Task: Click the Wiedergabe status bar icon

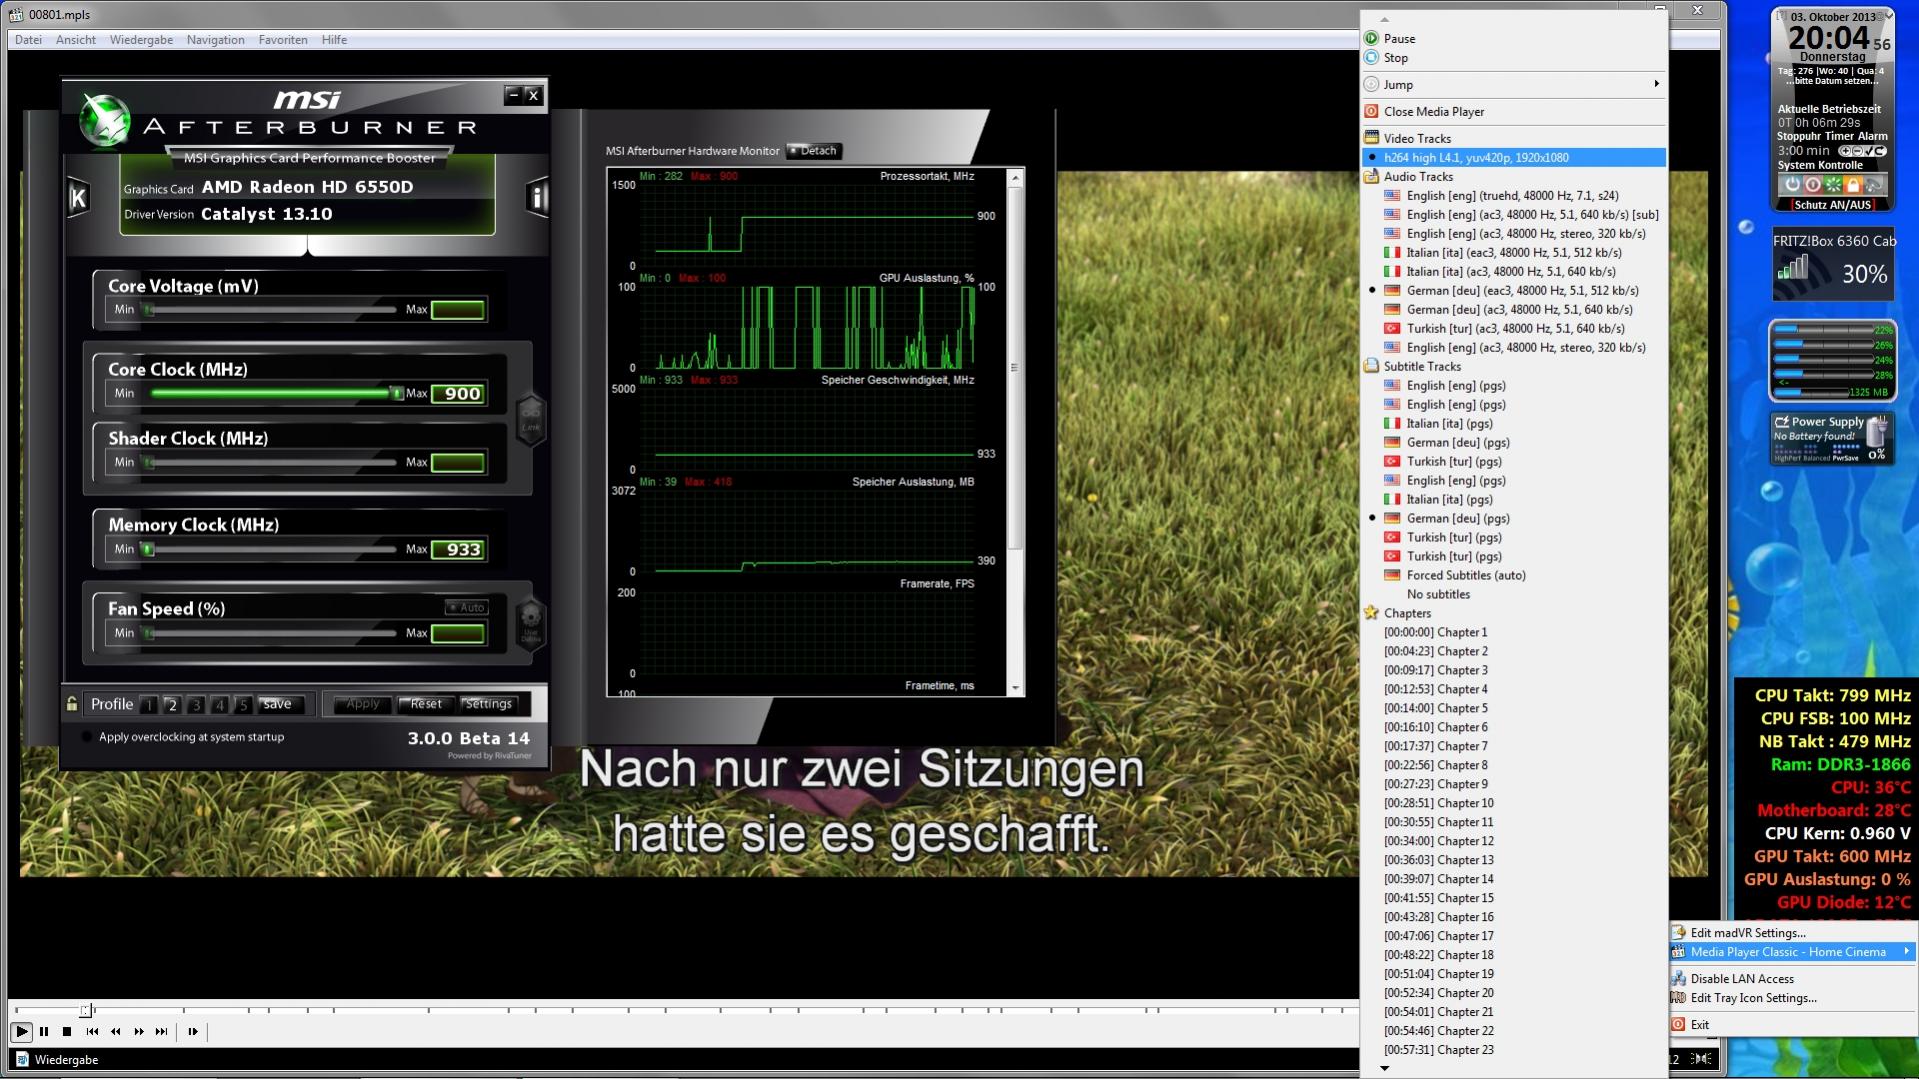Action: click(22, 1059)
